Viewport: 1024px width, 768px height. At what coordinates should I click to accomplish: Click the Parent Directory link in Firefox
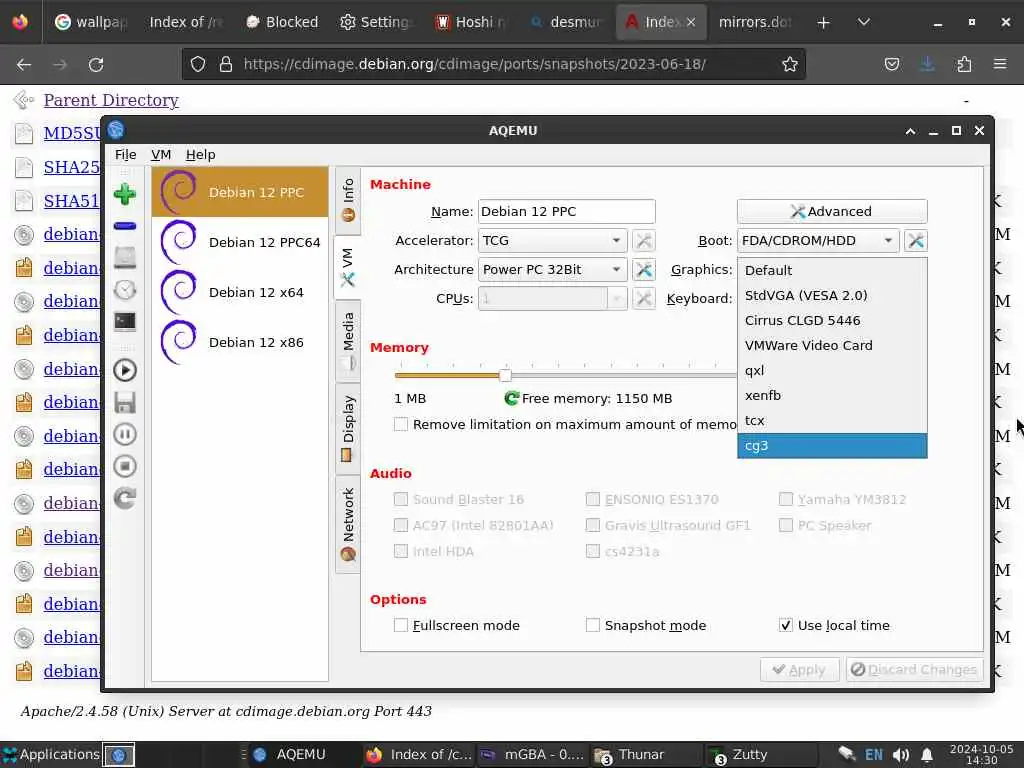111,101
